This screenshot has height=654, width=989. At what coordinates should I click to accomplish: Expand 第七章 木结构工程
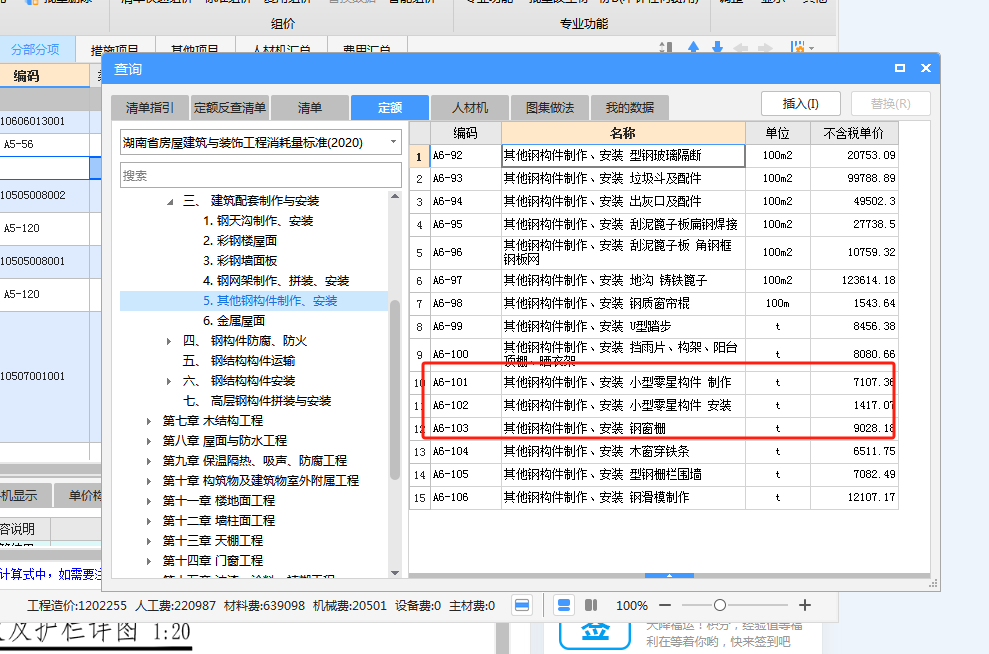[148, 421]
